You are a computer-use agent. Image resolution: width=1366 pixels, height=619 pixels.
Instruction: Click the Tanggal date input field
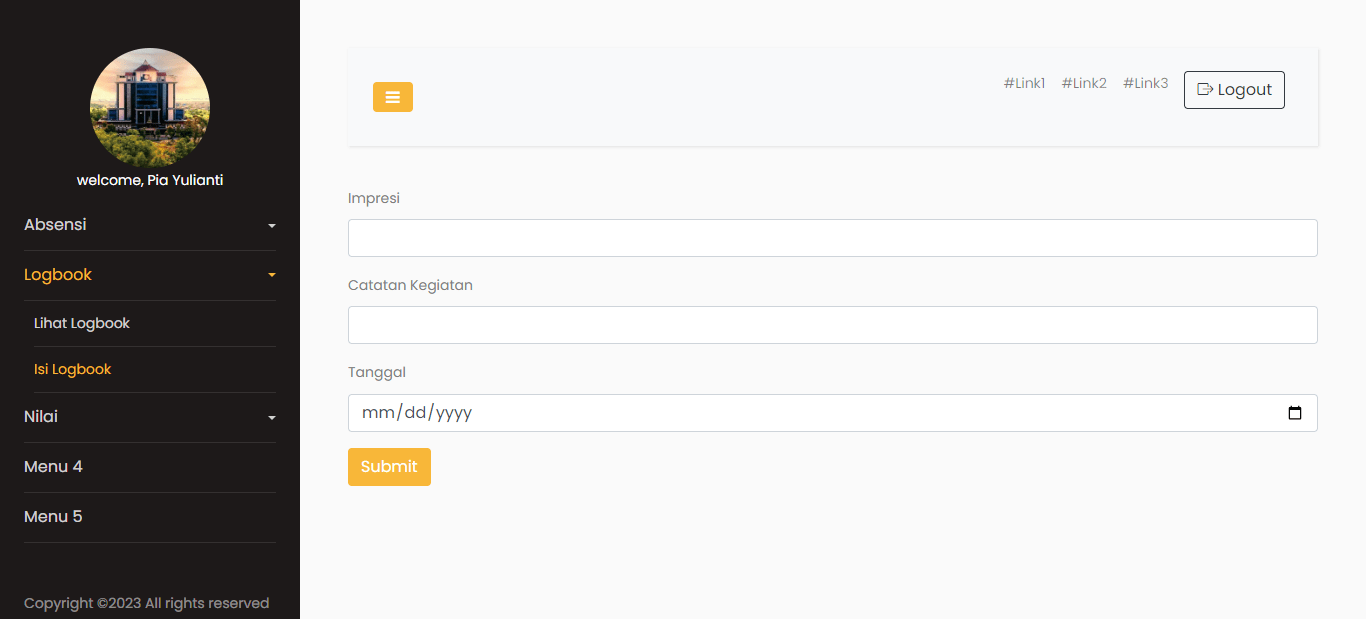click(800, 413)
